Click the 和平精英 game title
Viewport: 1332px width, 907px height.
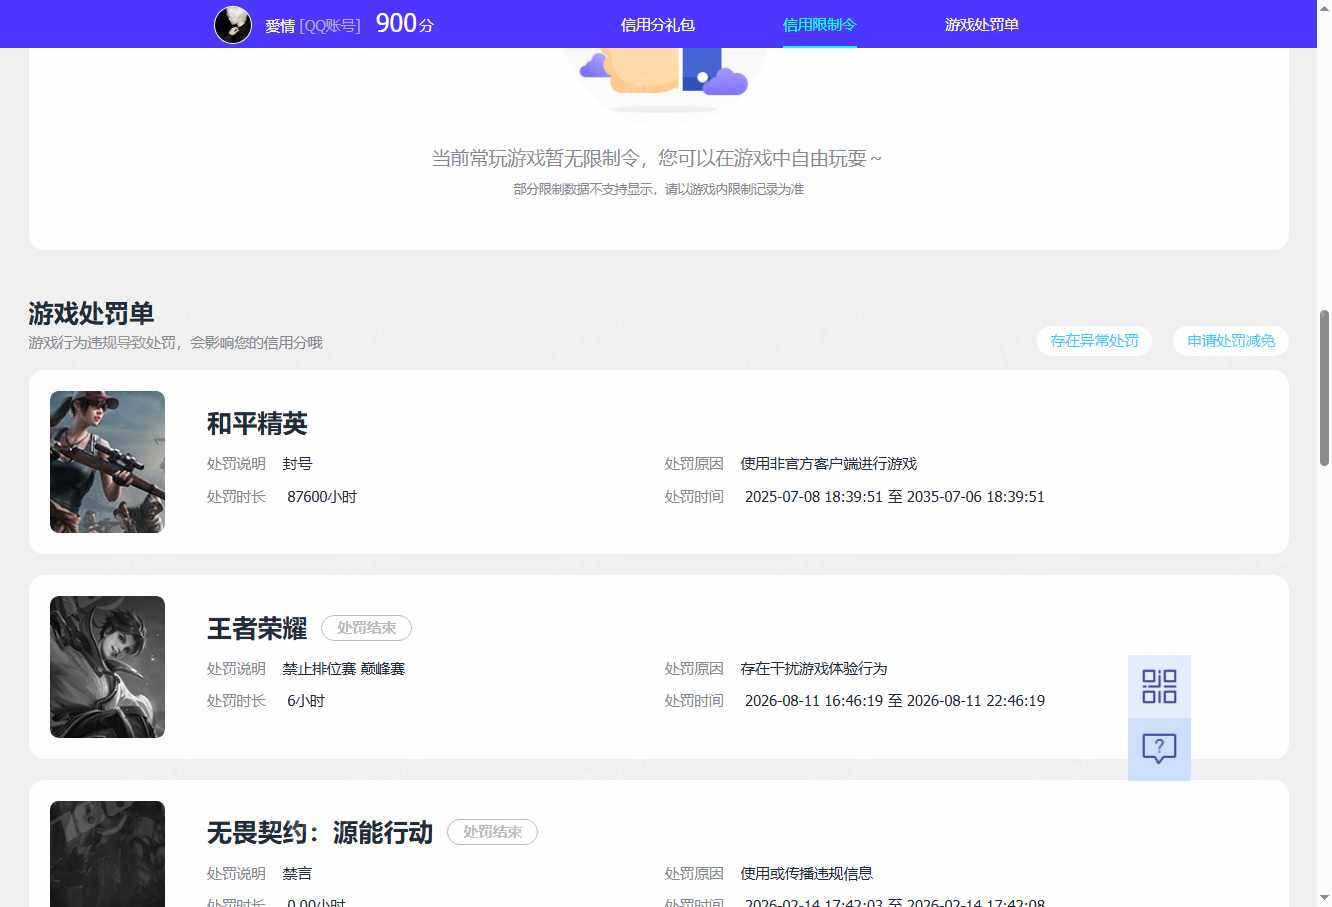click(x=257, y=424)
